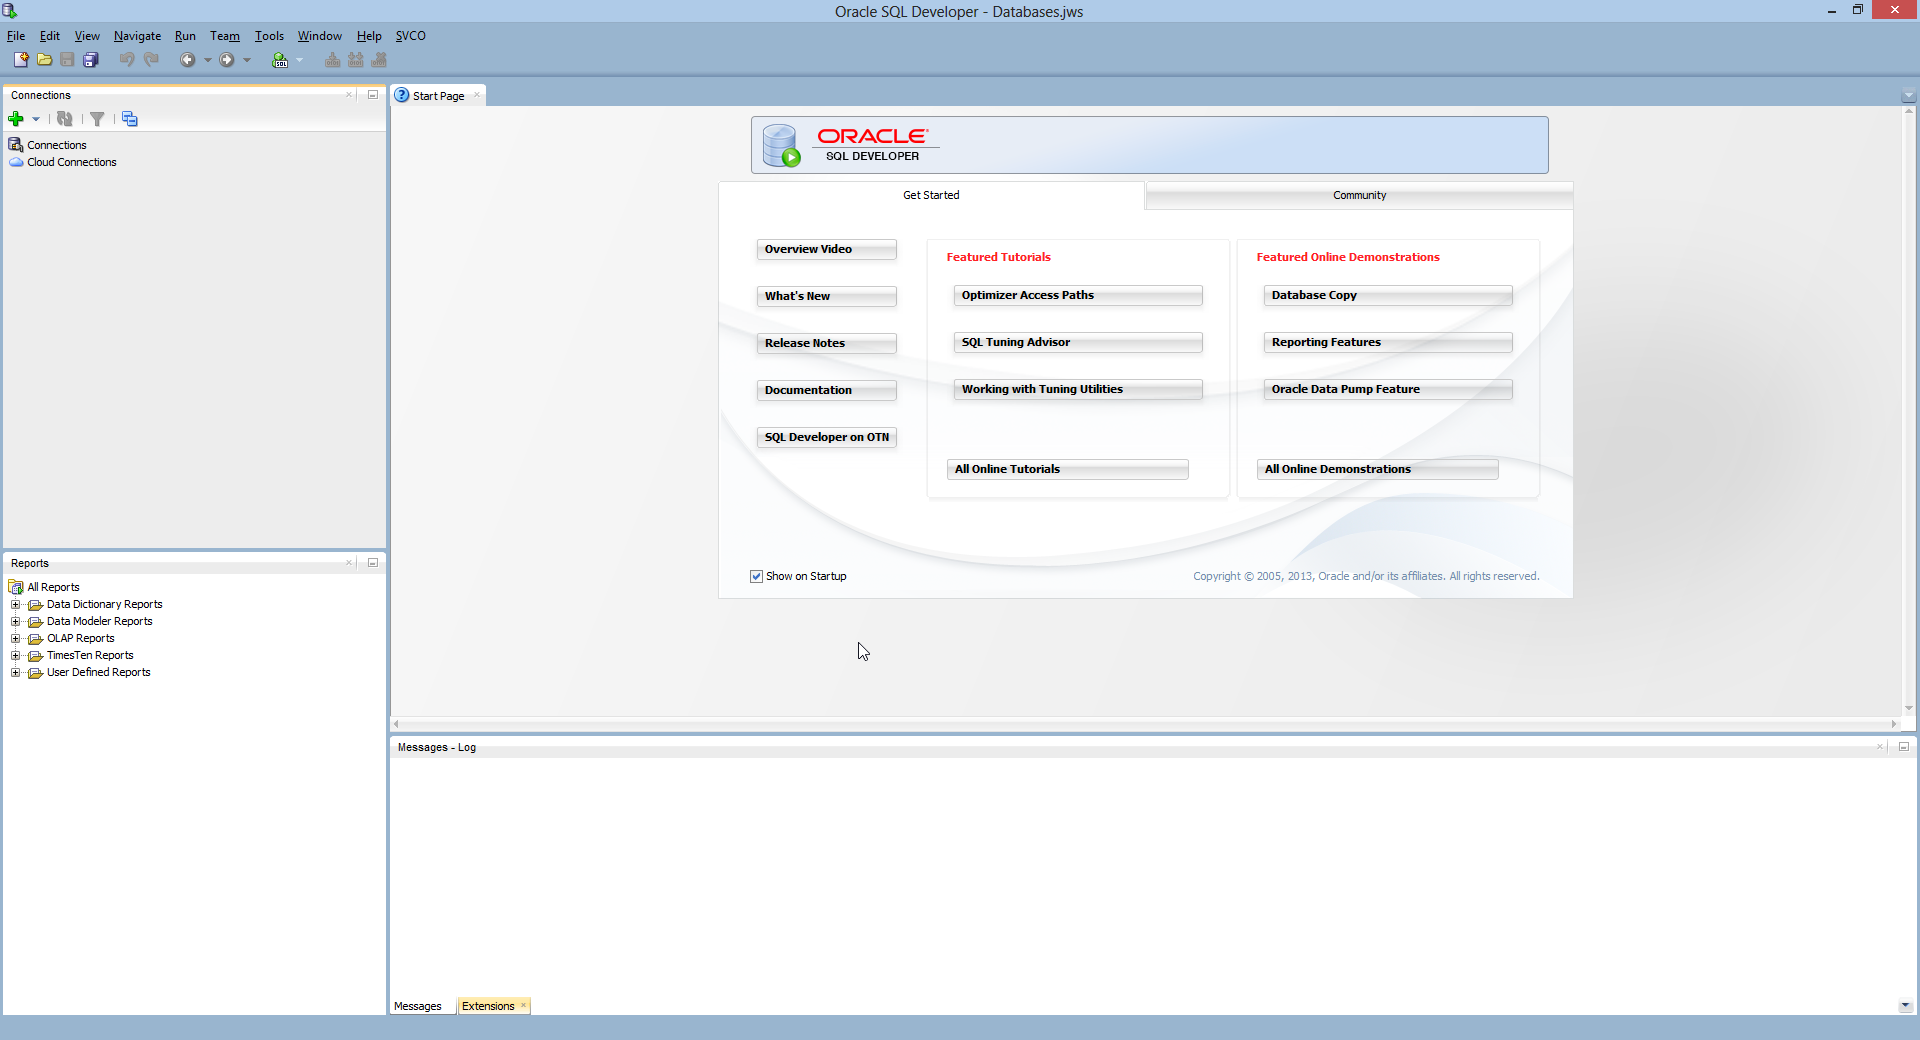This screenshot has height=1040, width=1920.
Task: Click the Refresh connections icon
Action: (65, 119)
